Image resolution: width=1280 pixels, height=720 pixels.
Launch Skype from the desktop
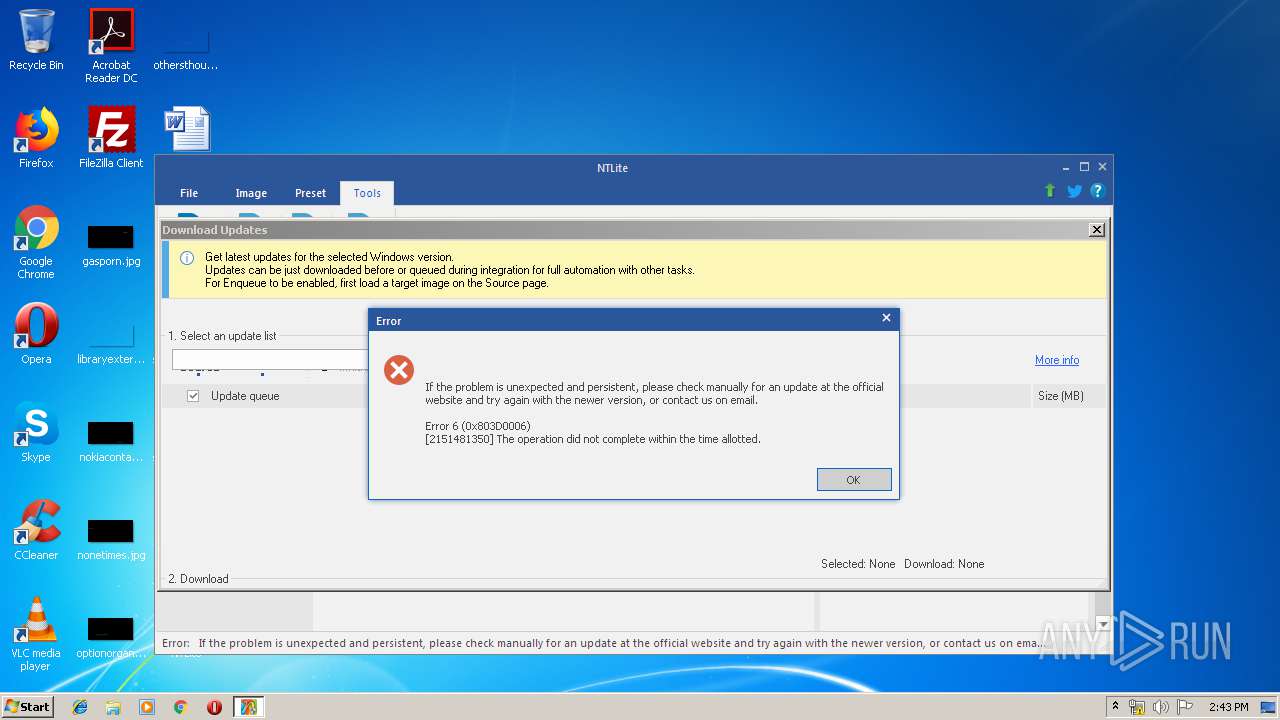[x=36, y=432]
